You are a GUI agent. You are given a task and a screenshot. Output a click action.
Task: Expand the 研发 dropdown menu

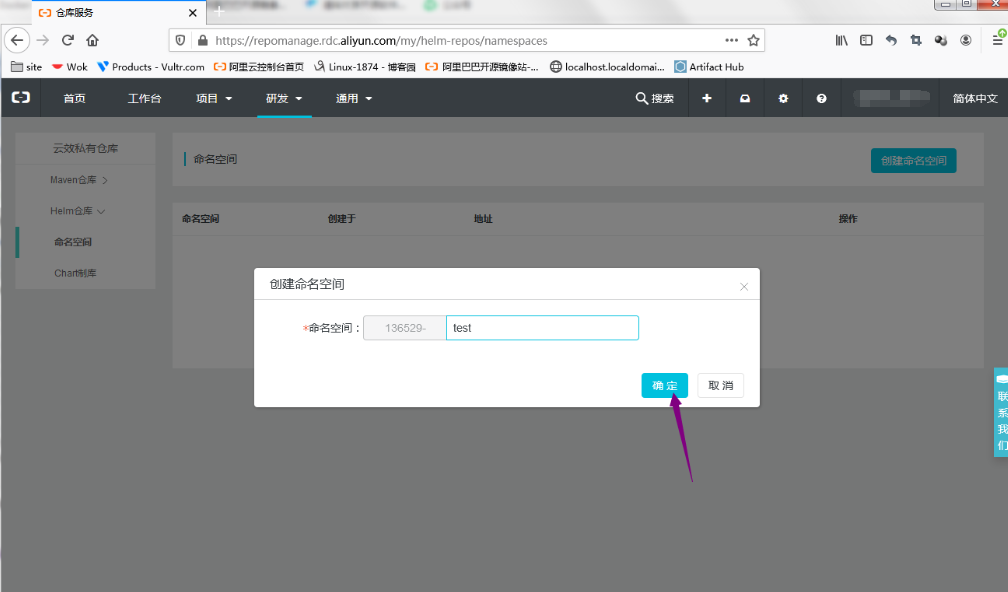[284, 98]
